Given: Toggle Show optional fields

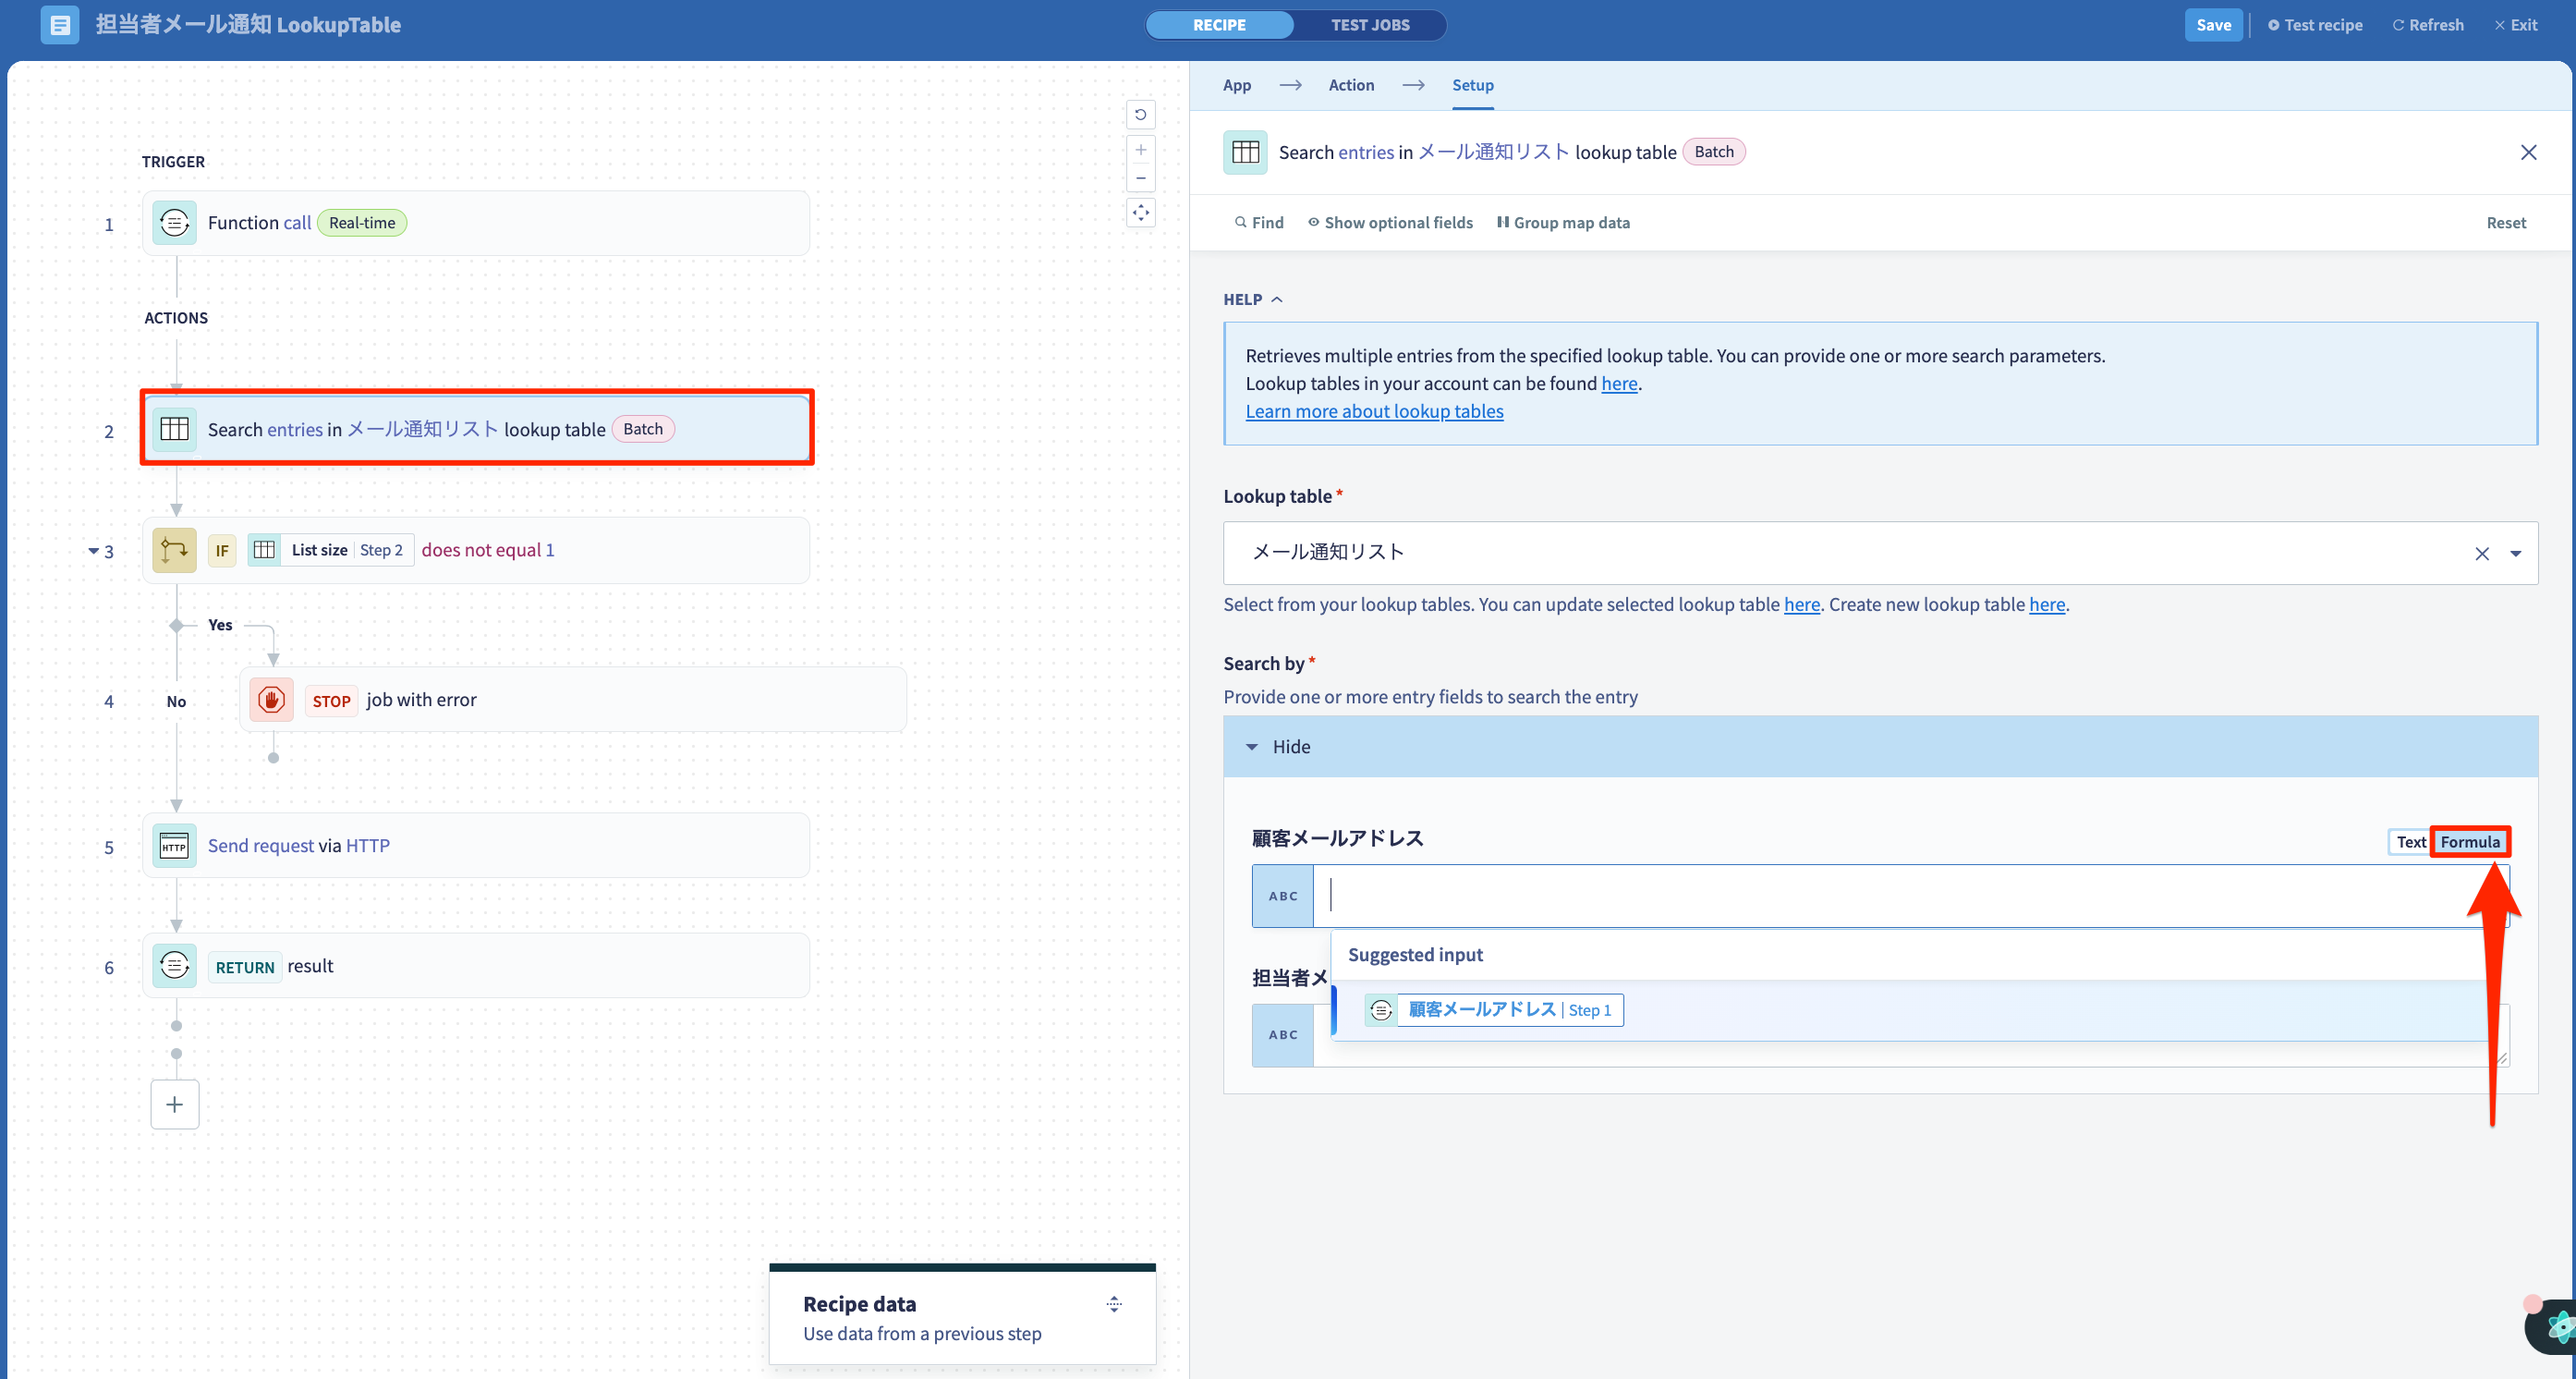Looking at the screenshot, I should pos(1390,223).
